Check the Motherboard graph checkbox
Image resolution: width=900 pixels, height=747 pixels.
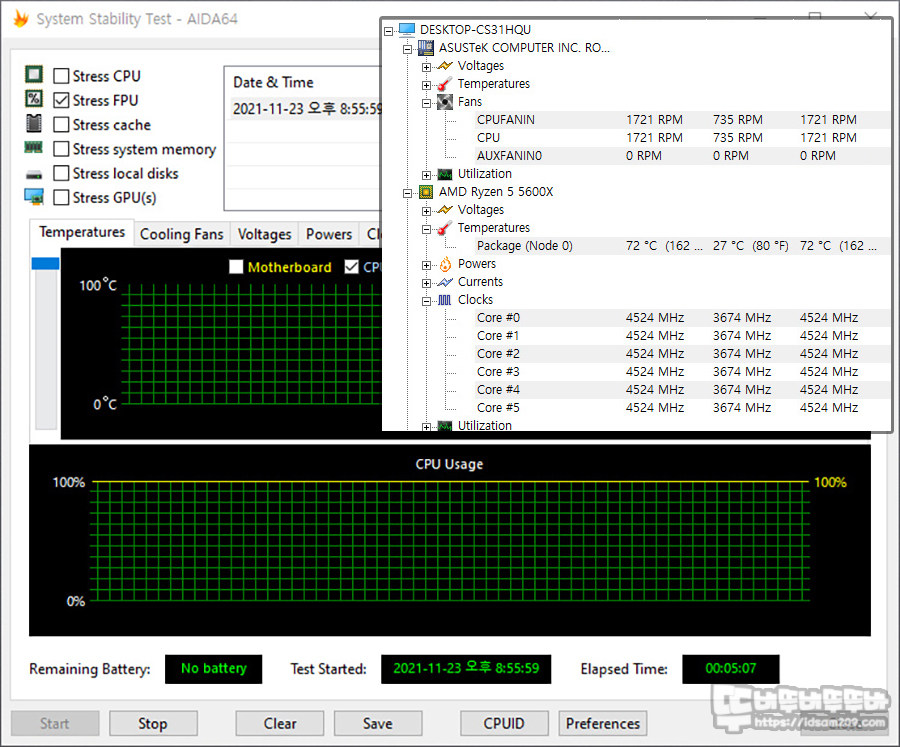pyautogui.click(x=236, y=266)
